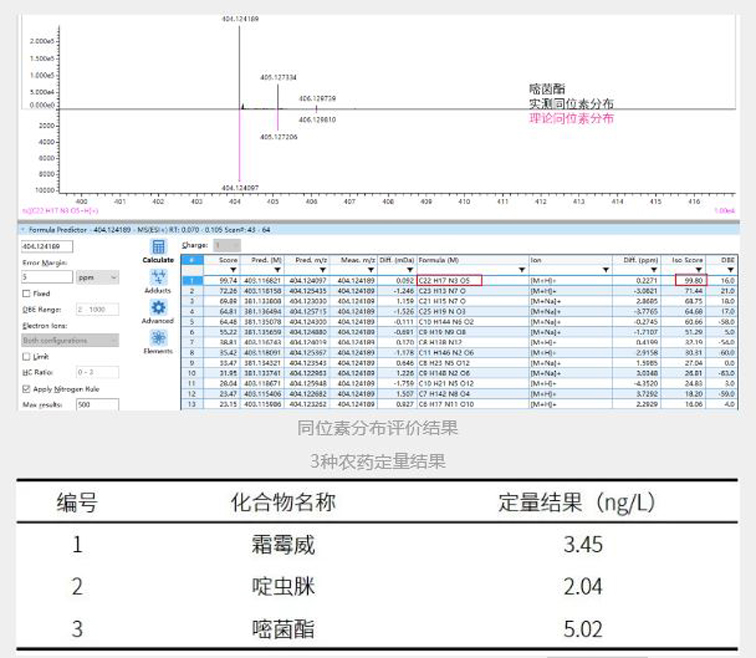Viewport: 756px width, 658px height.
Task: Click the Score column filter arrow
Action: [x=234, y=270]
